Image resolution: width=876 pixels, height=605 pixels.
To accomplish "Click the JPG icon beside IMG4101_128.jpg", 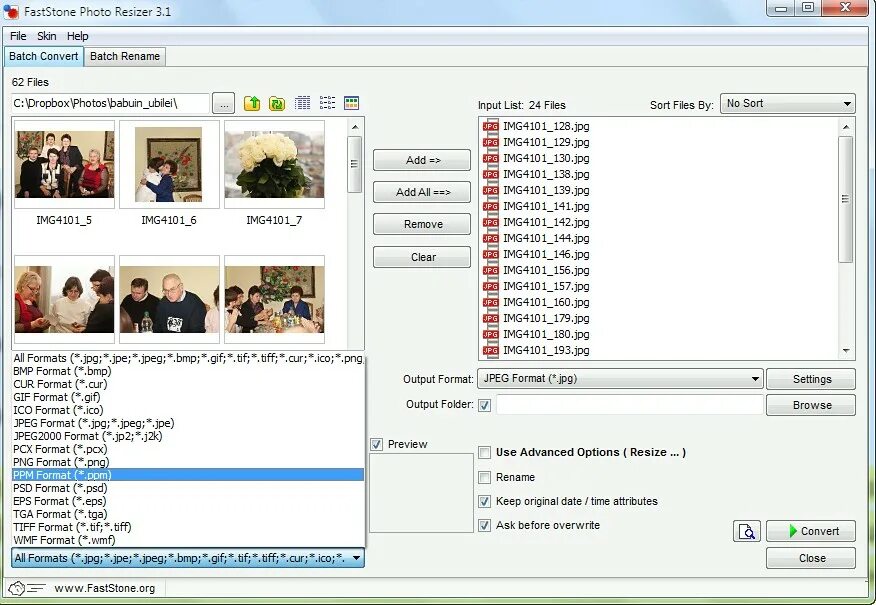I will coord(491,126).
